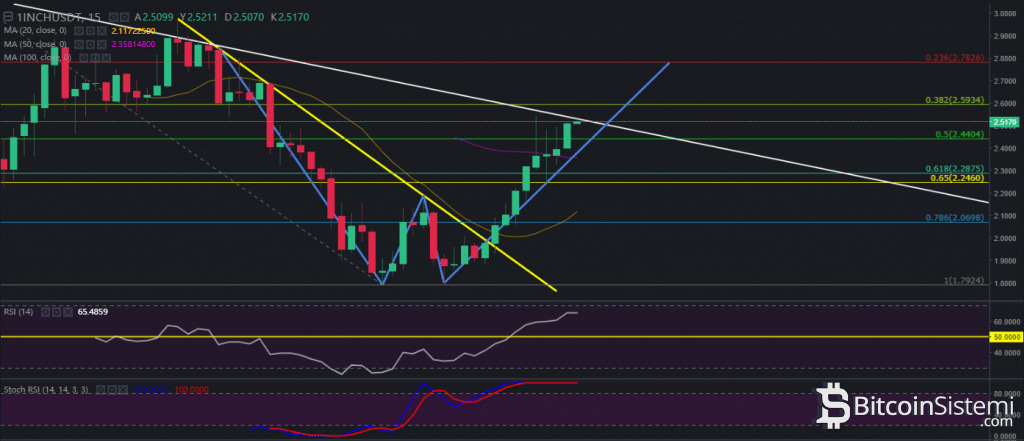Toggle visibility of the RSI (14) indicator
The width and height of the screenshot is (1024, 441).
46,313
